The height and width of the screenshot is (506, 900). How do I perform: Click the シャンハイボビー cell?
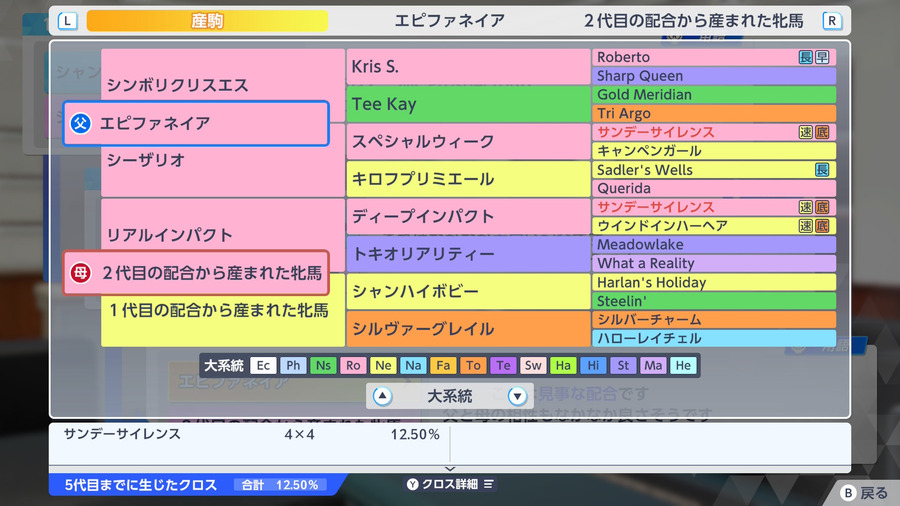[468, 291]
